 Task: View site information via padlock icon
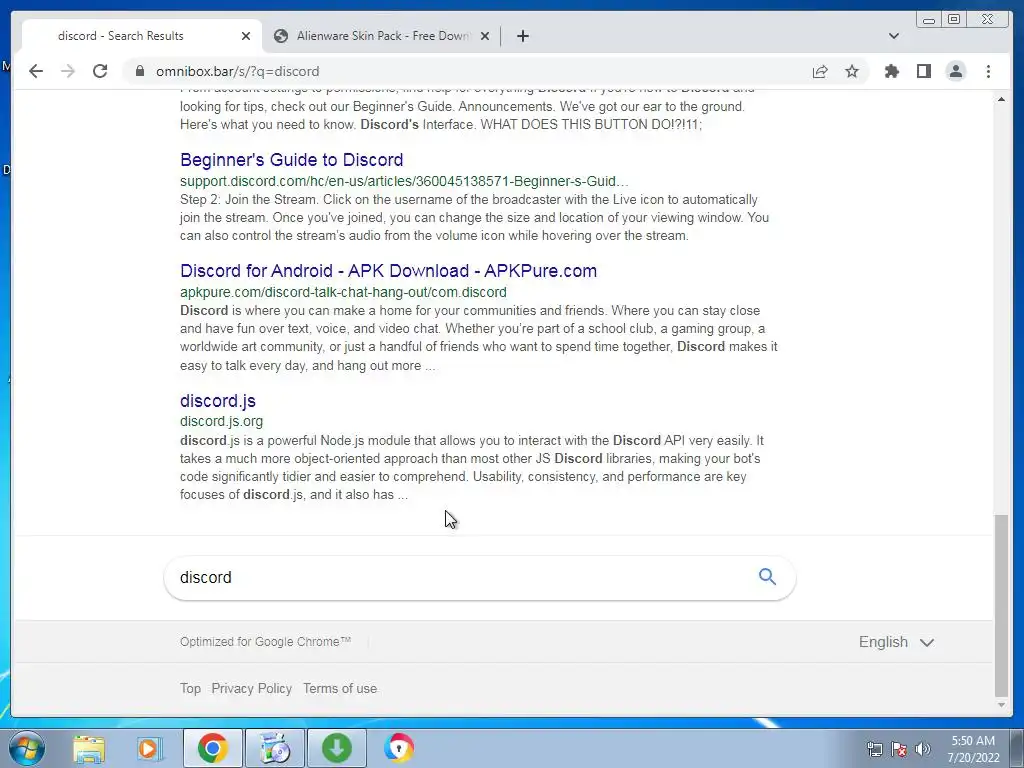[140, 71]
